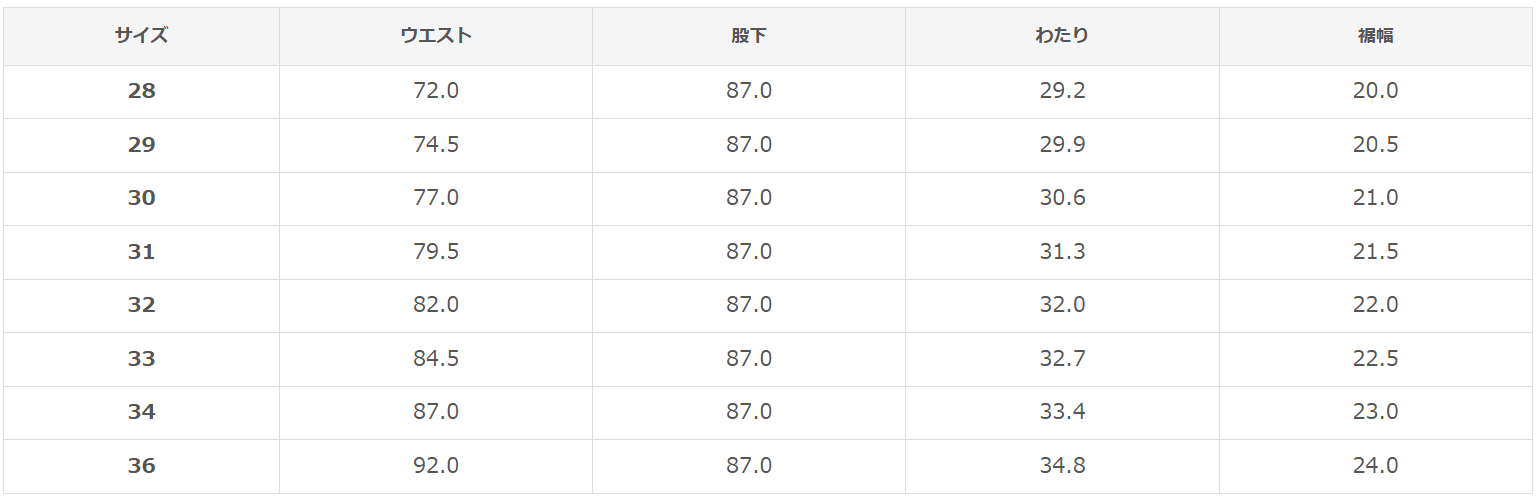Click the size 33 row label
The image size is (1536, 498).
(x=141, y=358)
